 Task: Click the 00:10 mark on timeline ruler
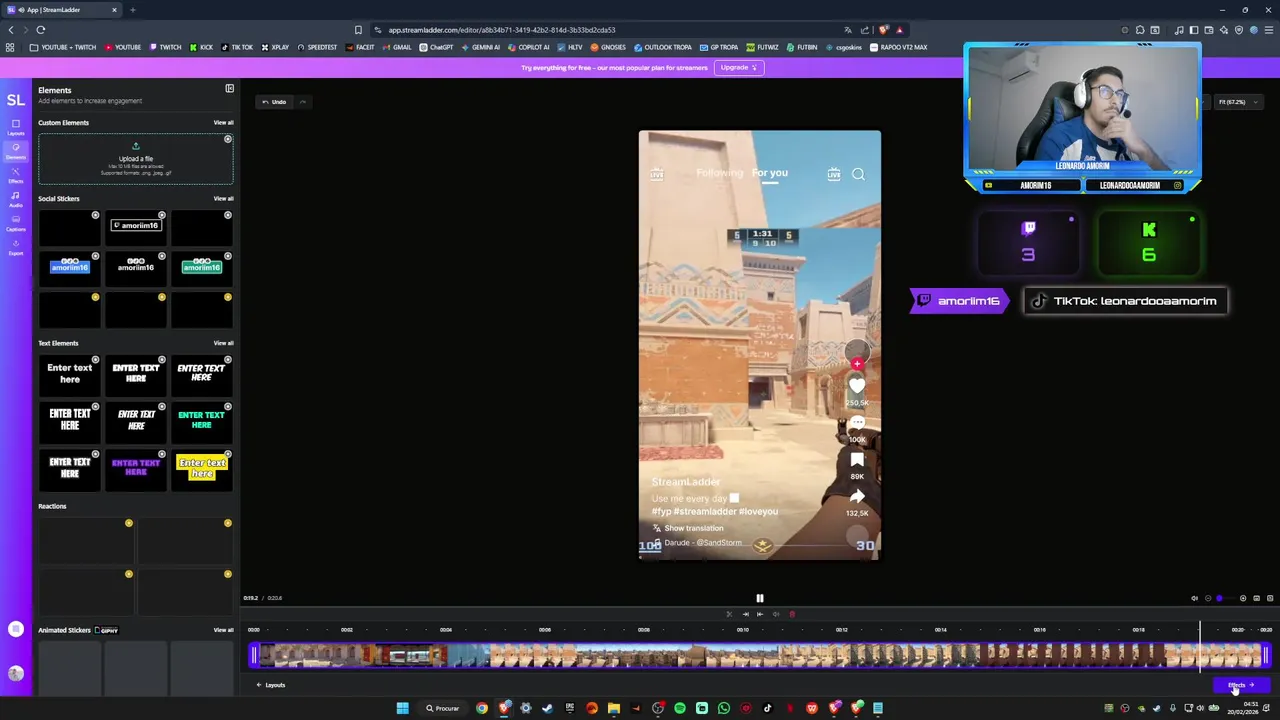(x=743, y=630)
